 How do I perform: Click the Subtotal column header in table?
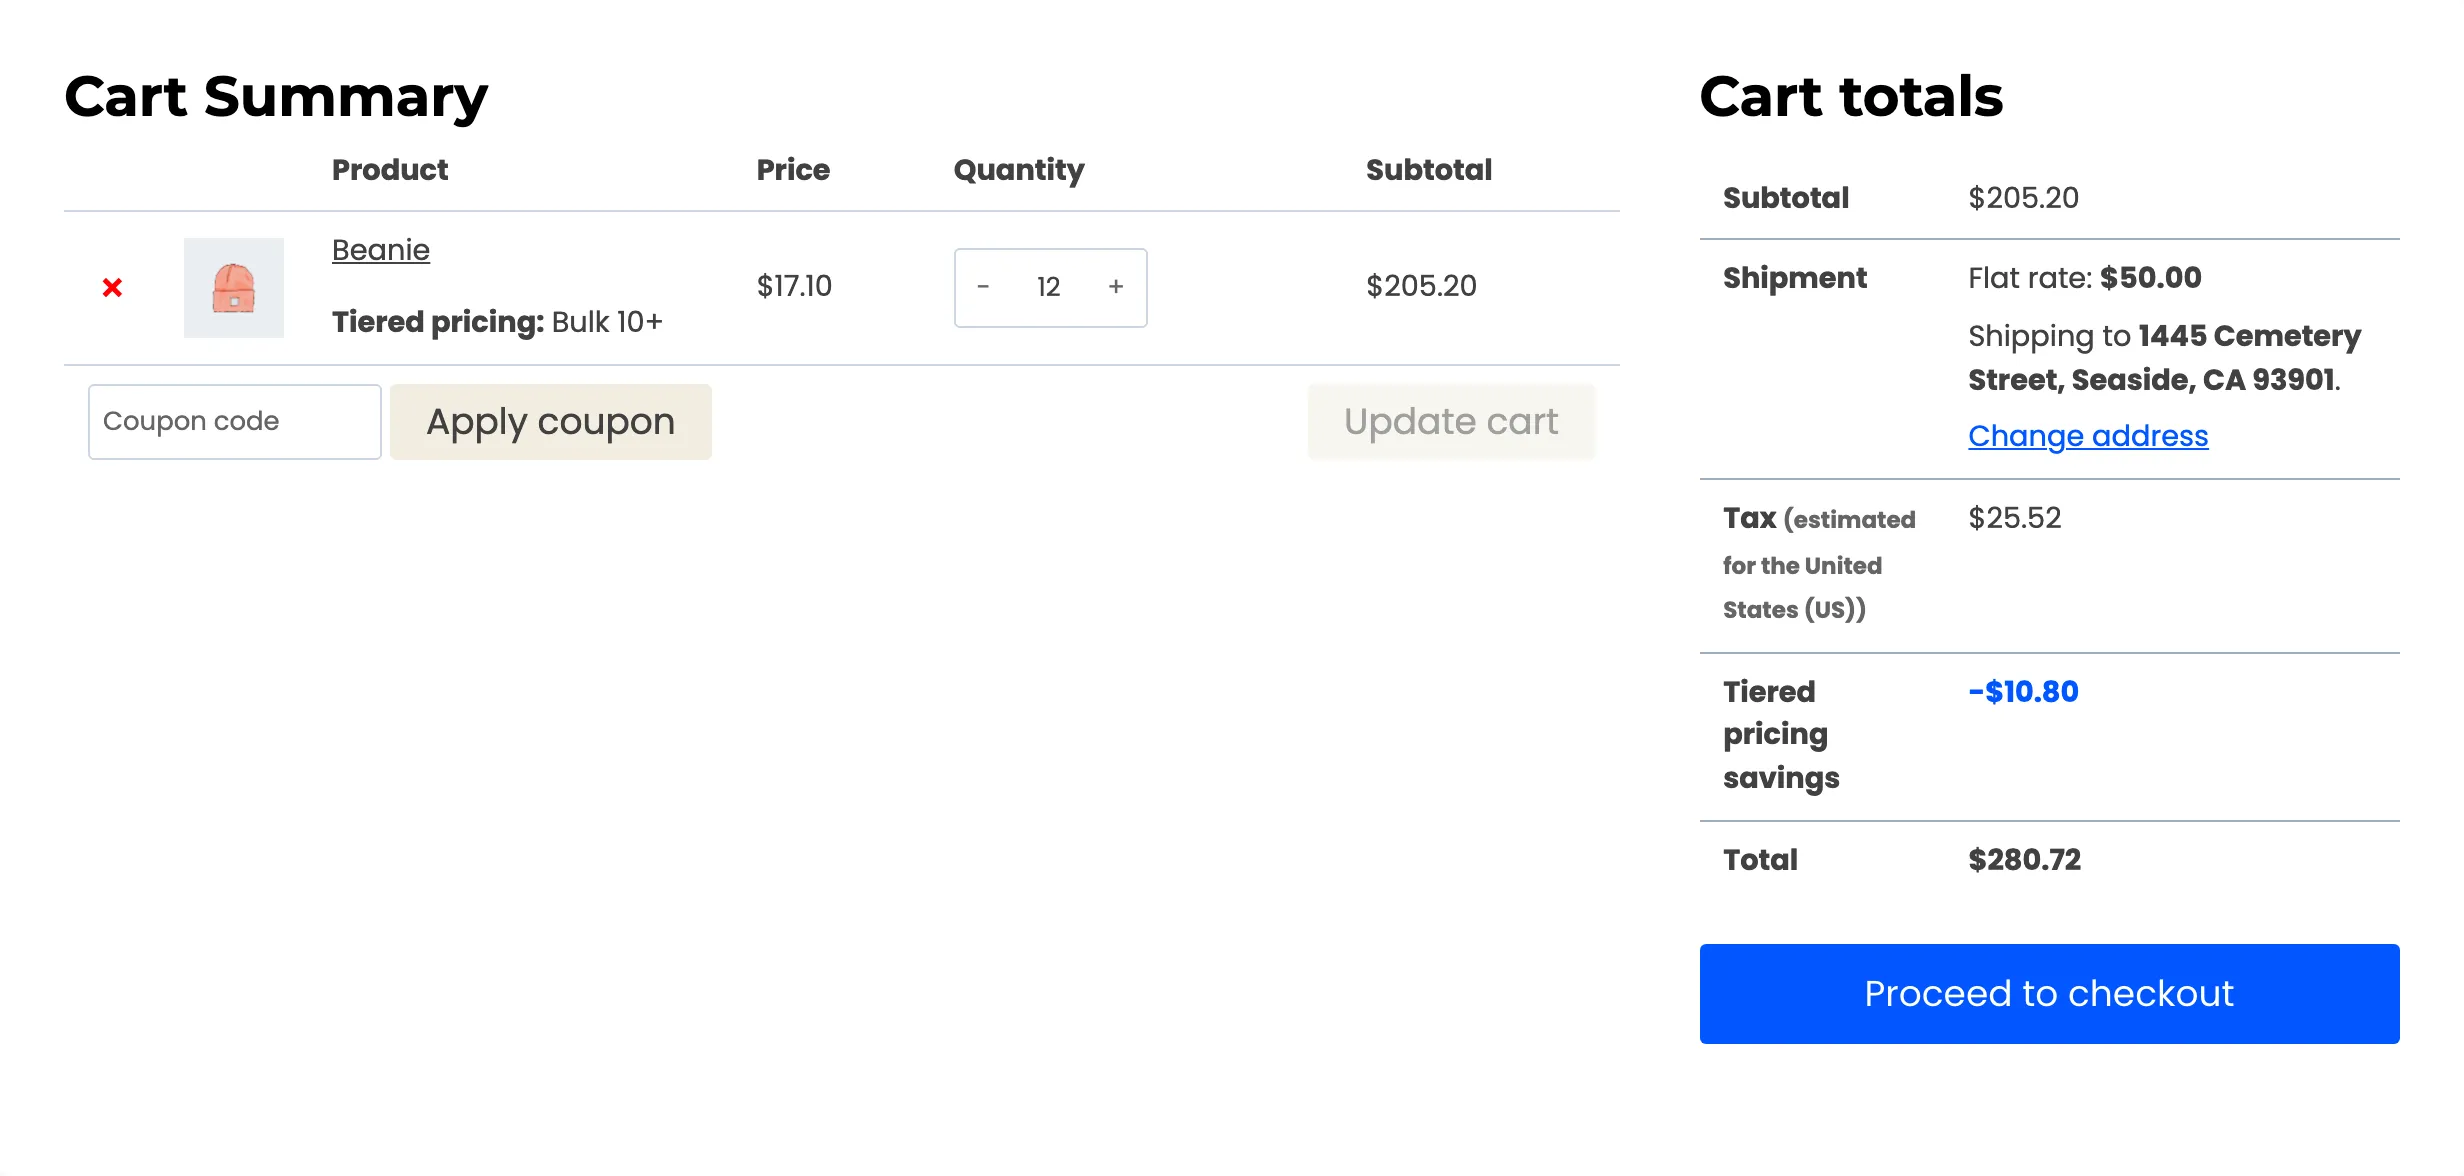tap(1429, 170)
